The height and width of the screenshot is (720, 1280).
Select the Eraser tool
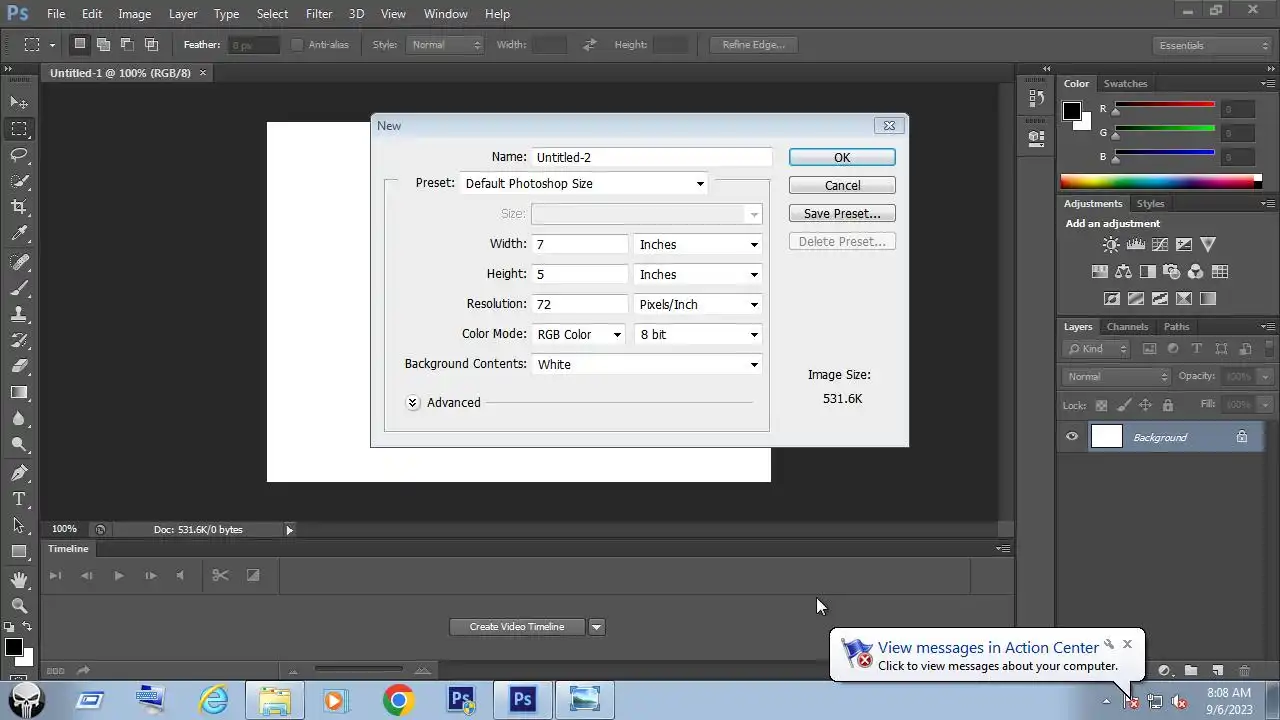(x=19, y=366)
